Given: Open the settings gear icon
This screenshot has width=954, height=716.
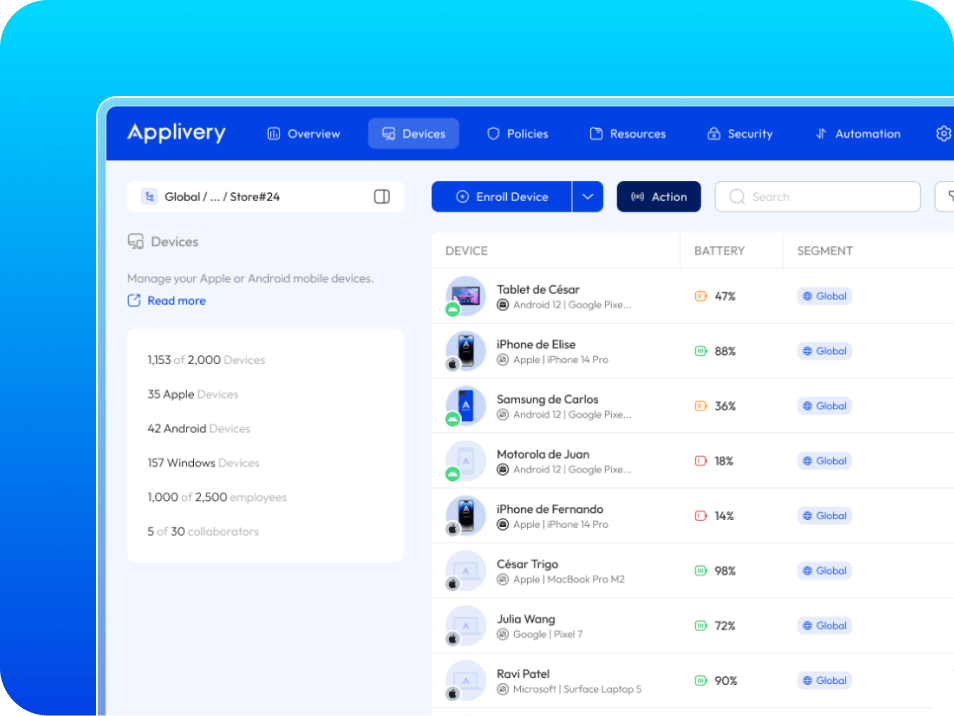Looking at the screenshot, I should click(x=943, y=133).
